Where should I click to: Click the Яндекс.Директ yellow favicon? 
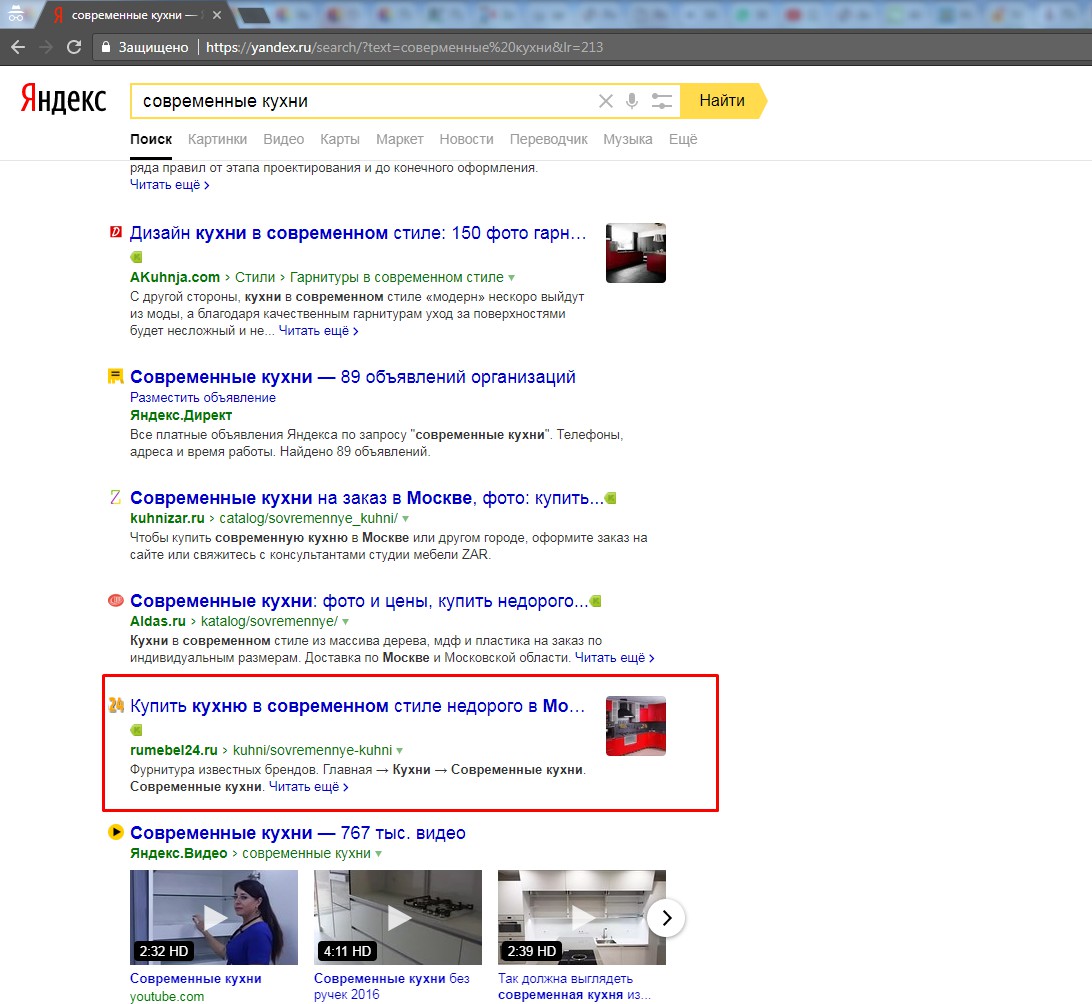click(x=116, y=377)
